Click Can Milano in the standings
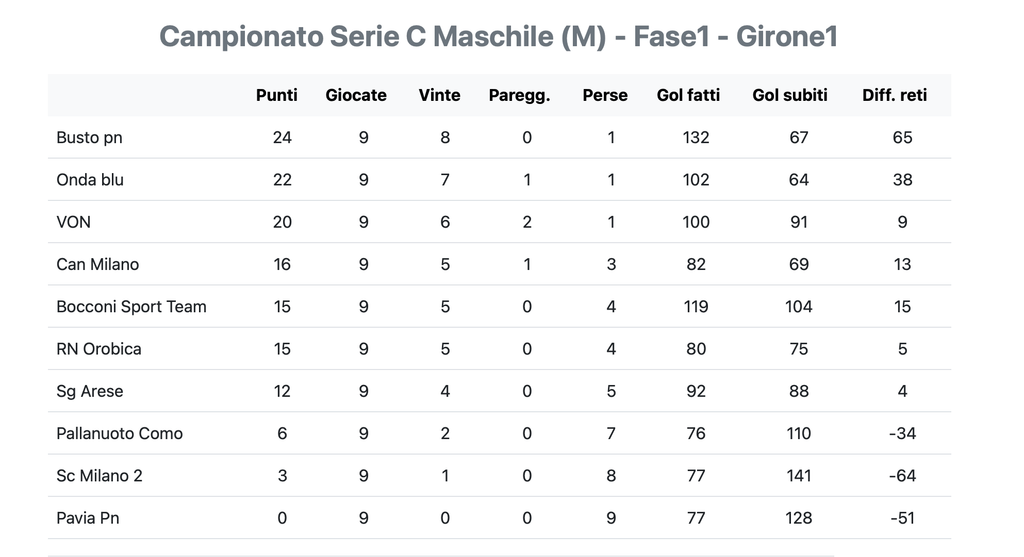 click(98, 264)
